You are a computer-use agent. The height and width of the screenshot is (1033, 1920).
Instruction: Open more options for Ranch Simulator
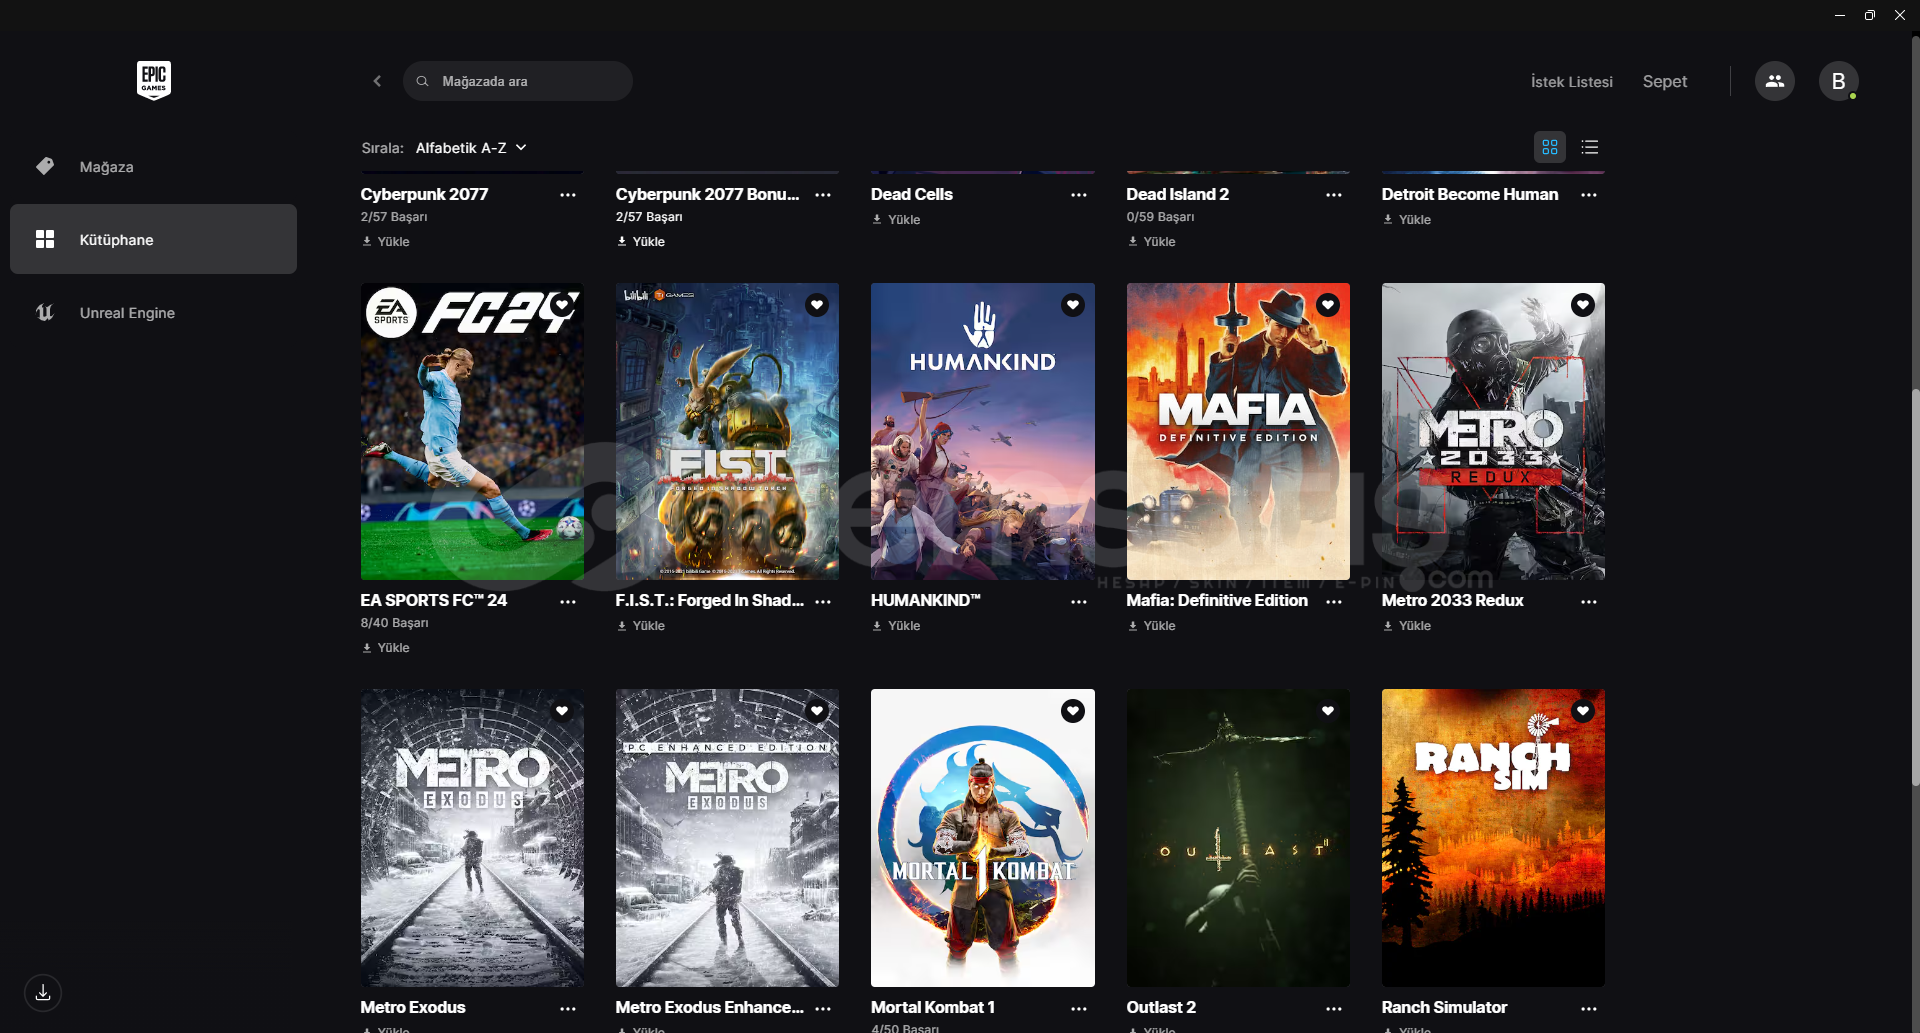pyautogui.click(x=1589, y=1009)
